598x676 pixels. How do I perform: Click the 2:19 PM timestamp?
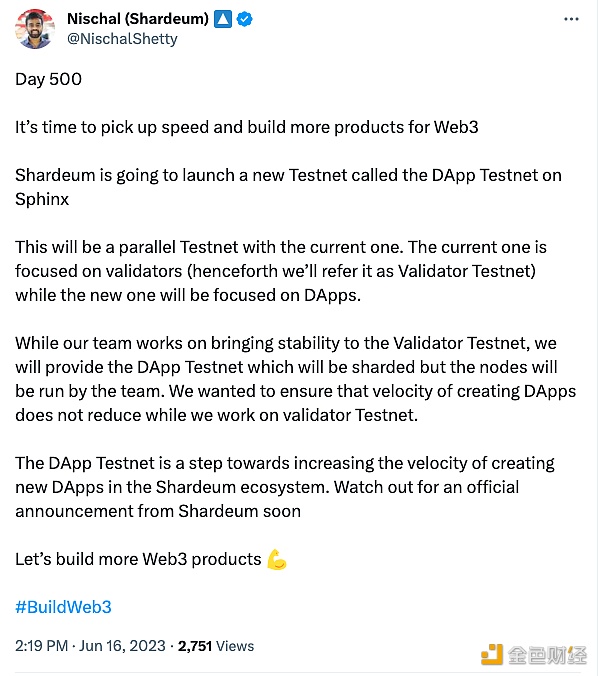(x=41, y=646)
